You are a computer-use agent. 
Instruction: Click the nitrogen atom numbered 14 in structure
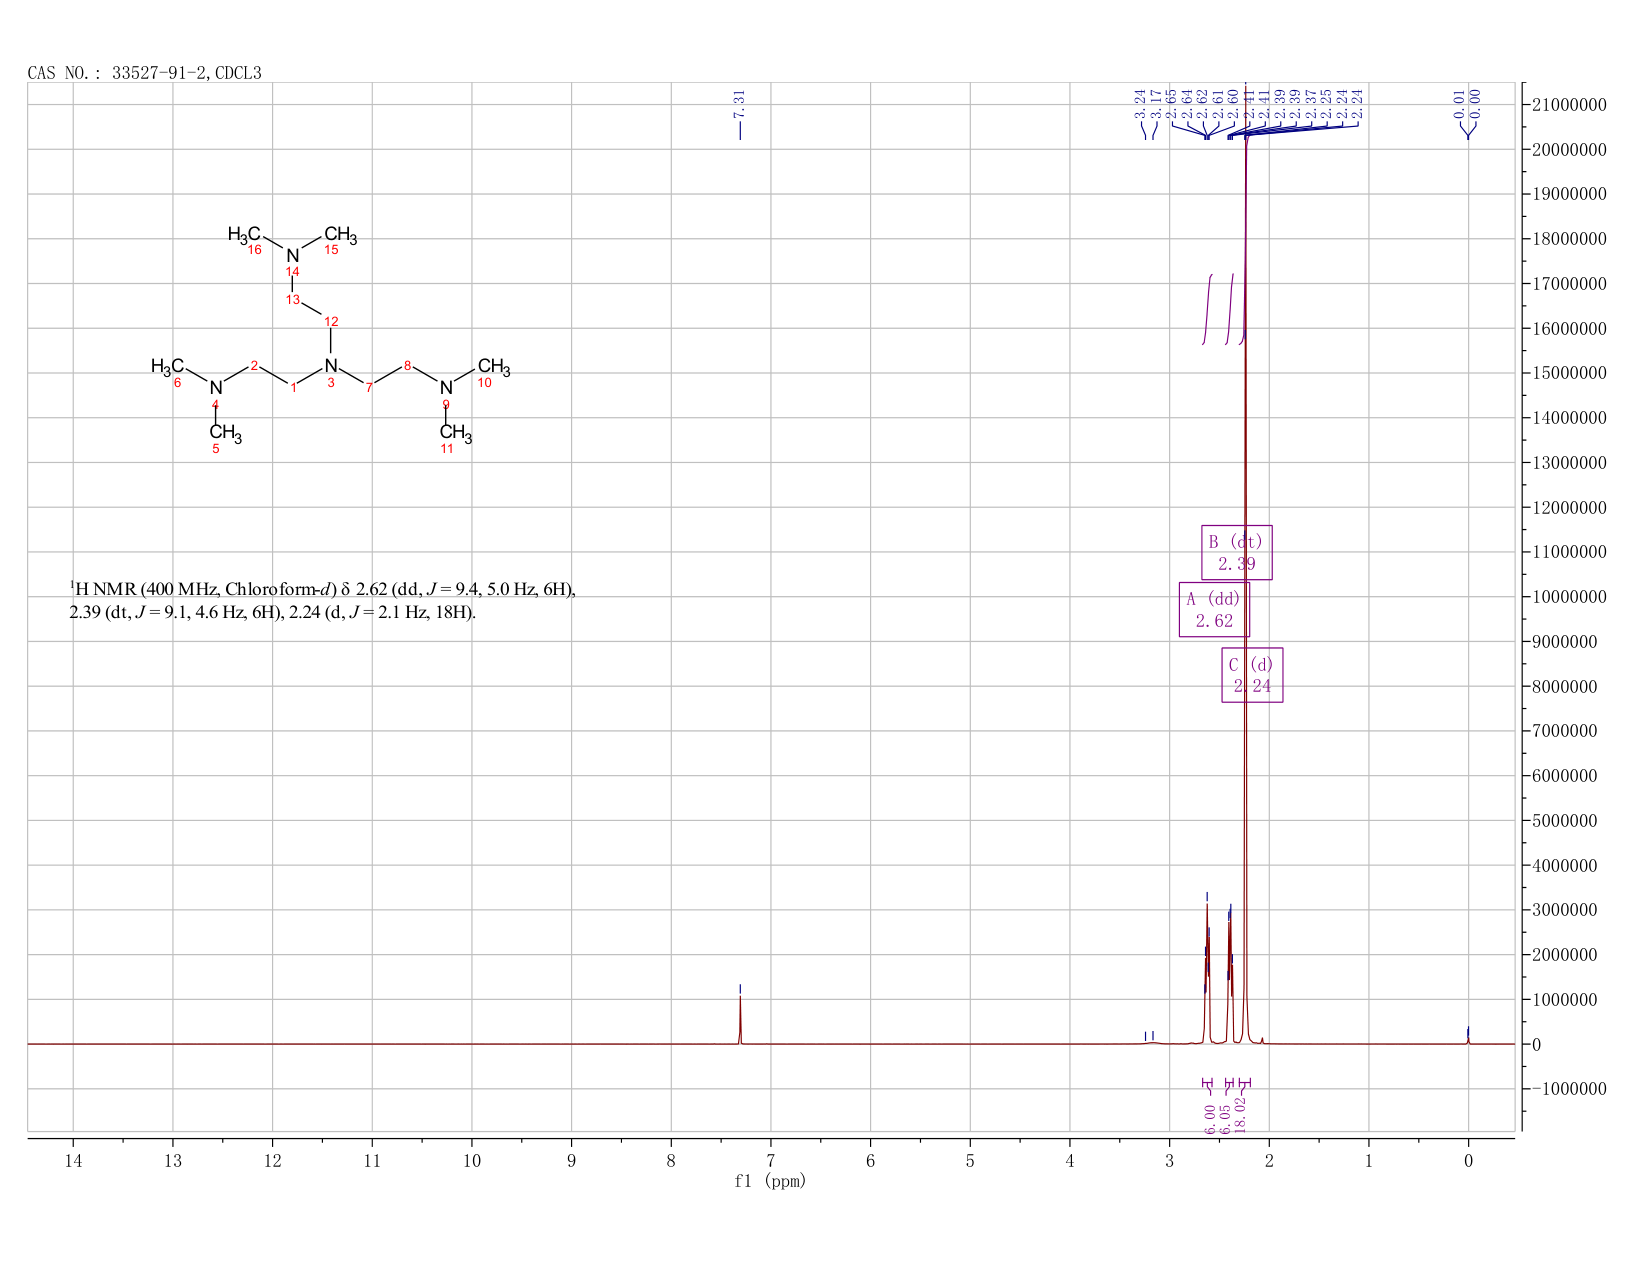click(292, 255)
